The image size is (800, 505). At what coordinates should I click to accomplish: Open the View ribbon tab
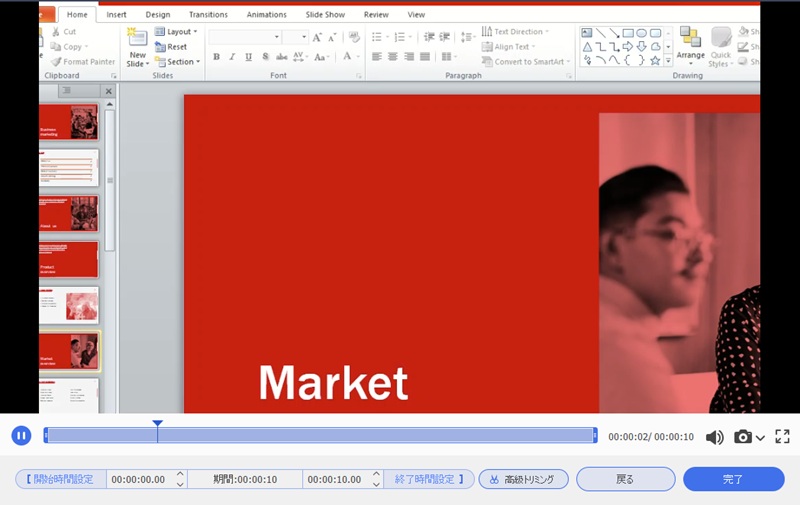coord(416,15)
